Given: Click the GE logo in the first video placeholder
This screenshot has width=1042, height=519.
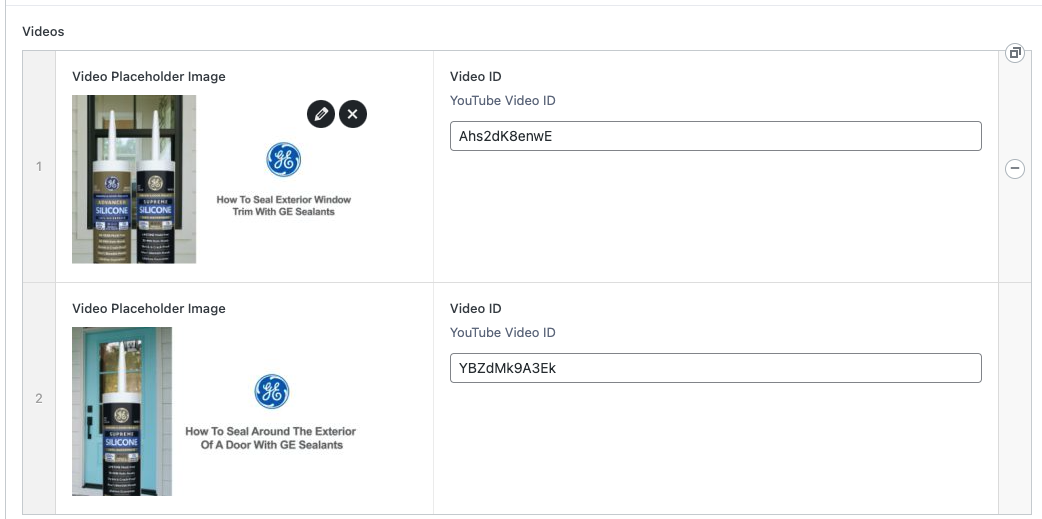Looking at the screenshot, I should pos(284,160).
